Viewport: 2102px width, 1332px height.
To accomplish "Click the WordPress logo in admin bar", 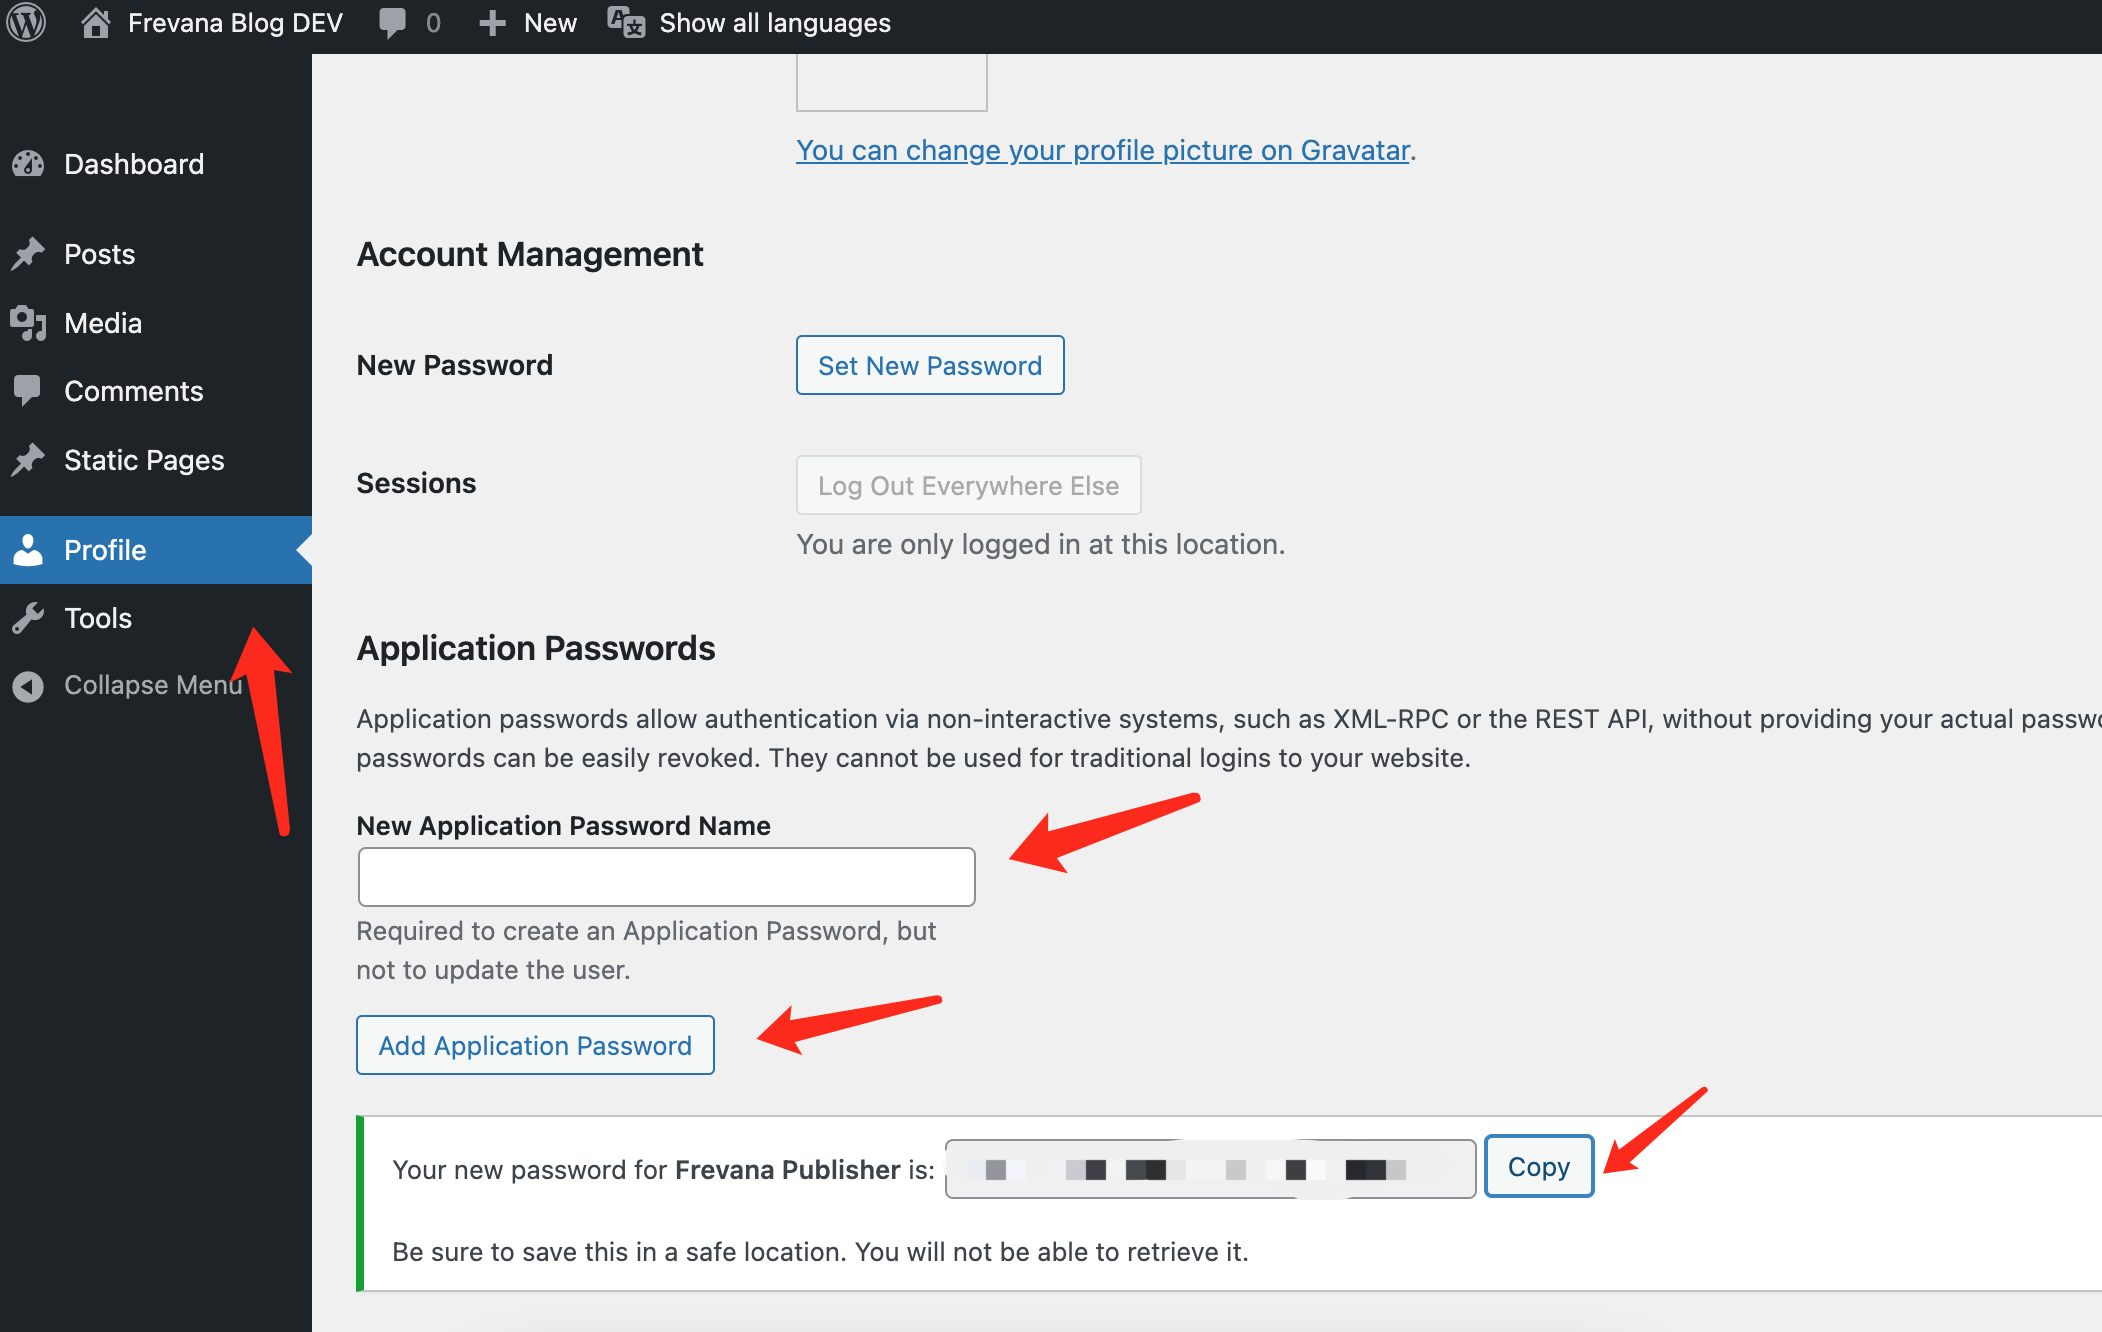I will 27,22.
